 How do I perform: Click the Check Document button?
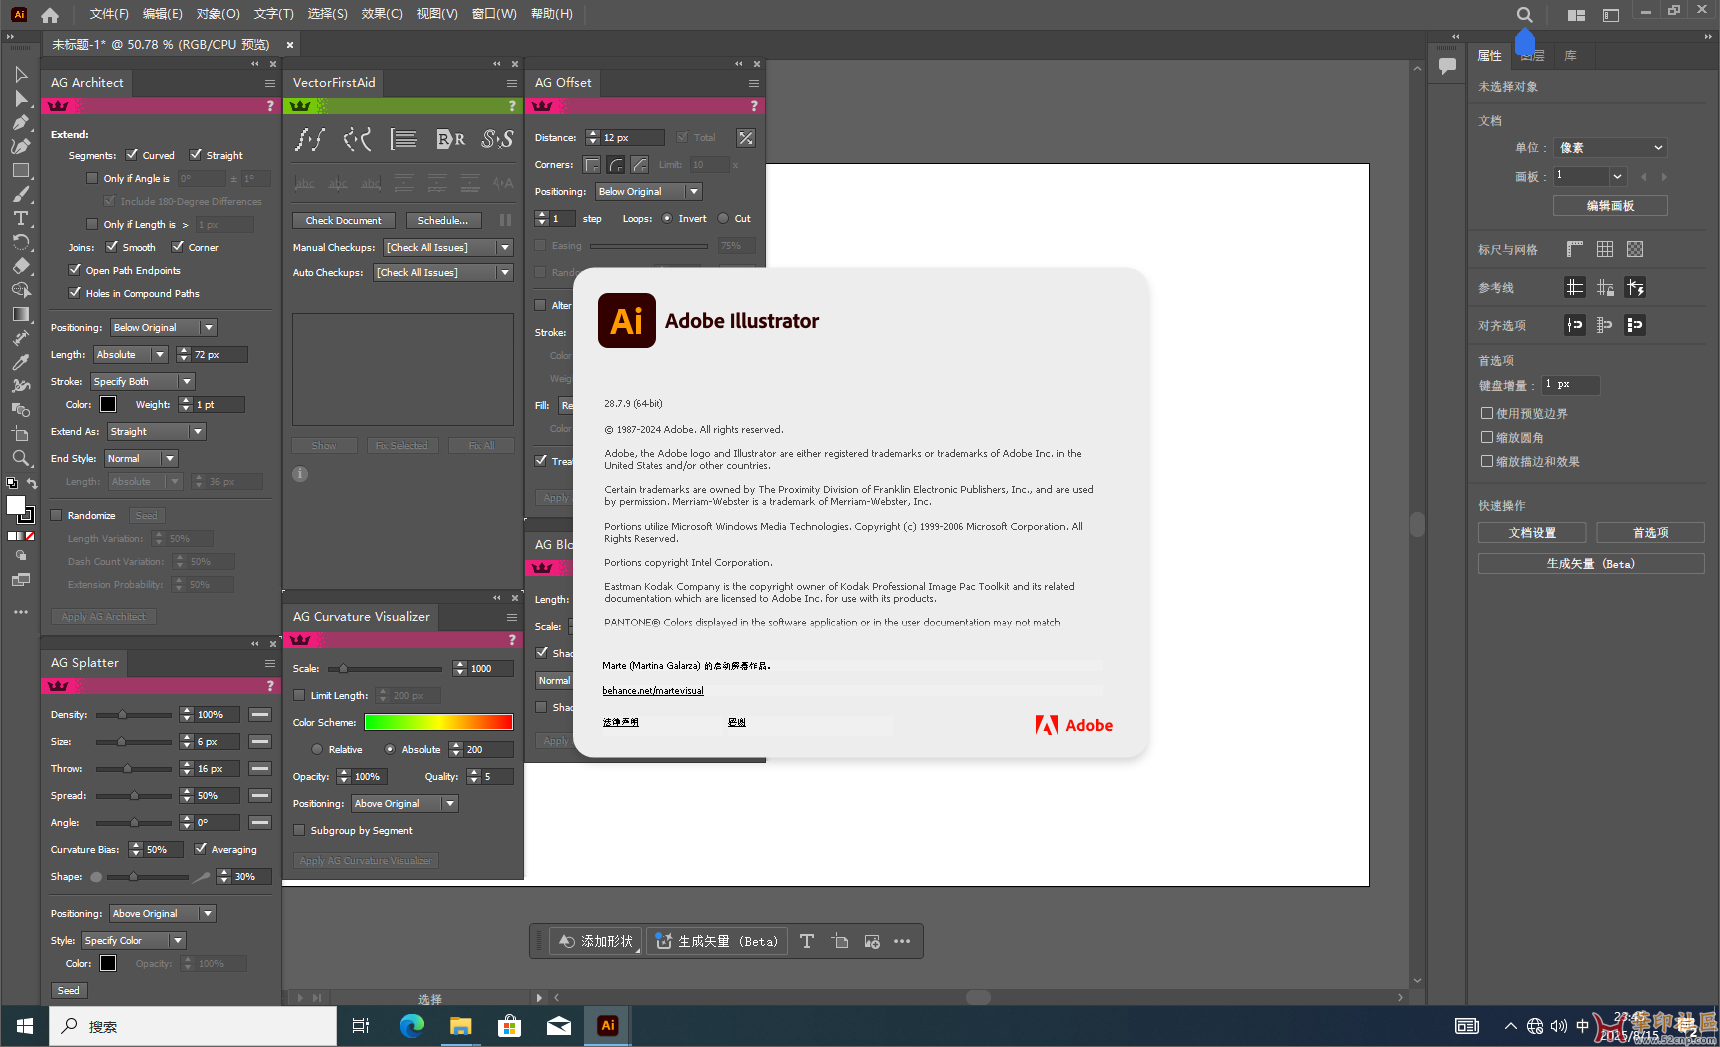tap(343, 221)
